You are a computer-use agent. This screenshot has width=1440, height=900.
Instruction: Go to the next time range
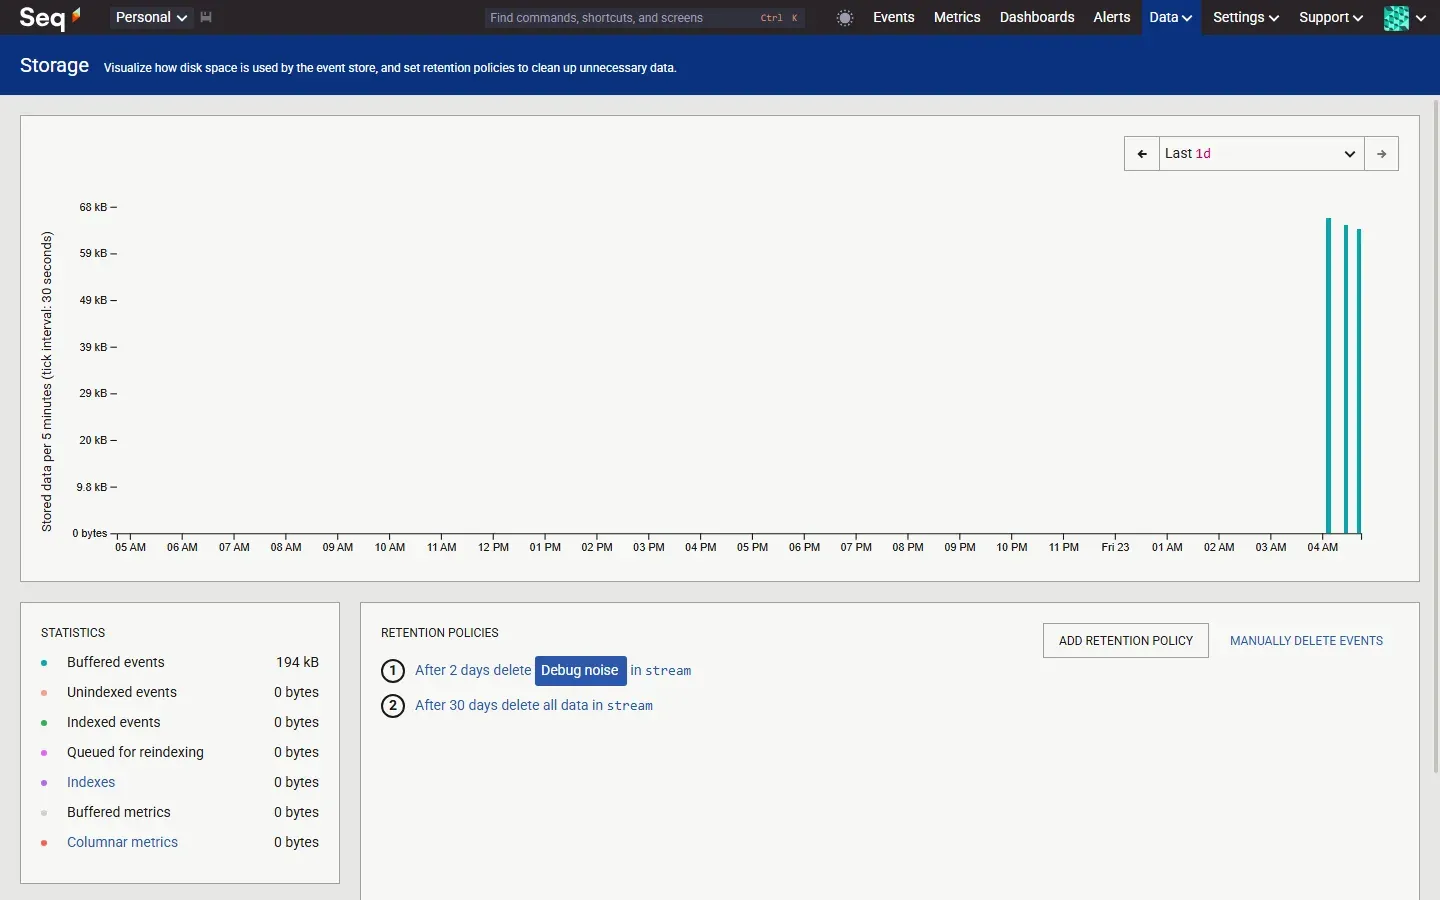pos(1381,154)
